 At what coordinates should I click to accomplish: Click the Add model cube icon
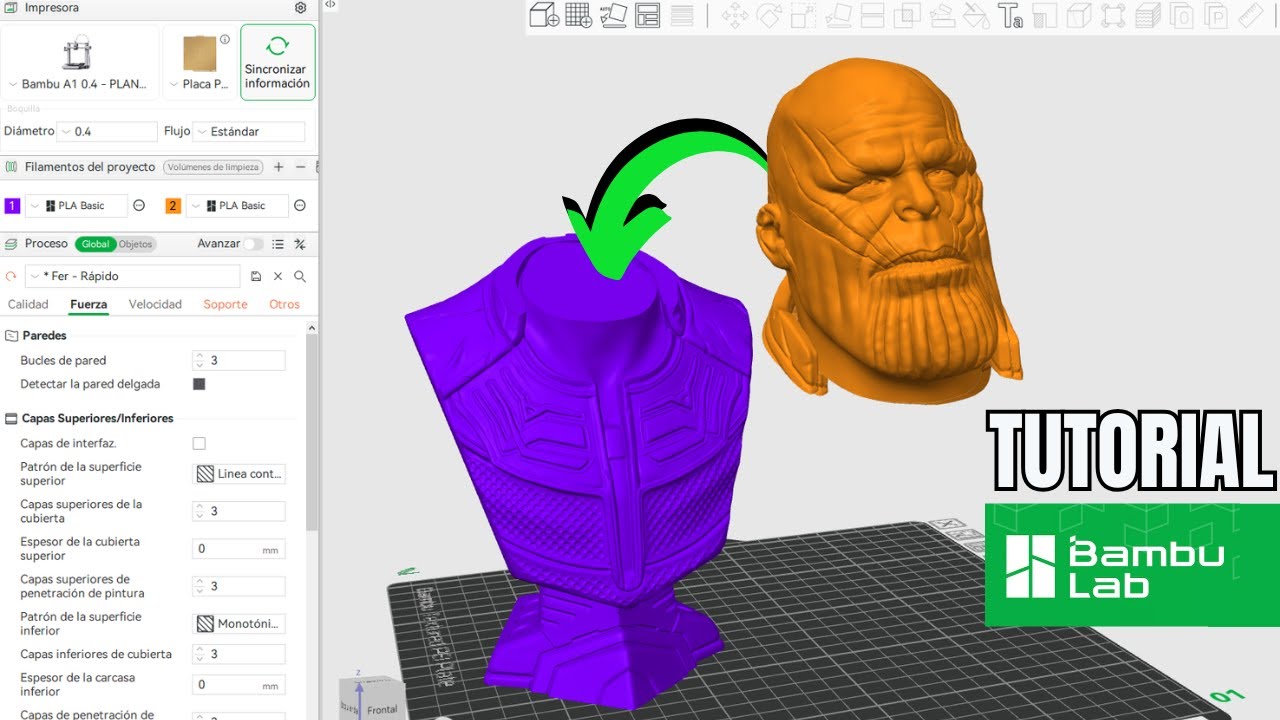point(544,16)
